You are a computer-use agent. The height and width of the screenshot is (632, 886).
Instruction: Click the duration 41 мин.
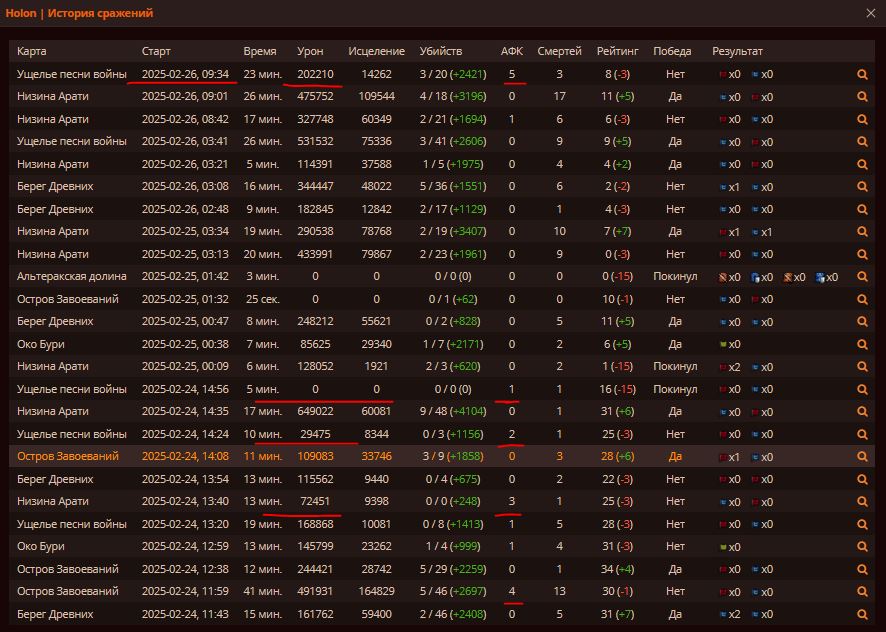[263, 591]
